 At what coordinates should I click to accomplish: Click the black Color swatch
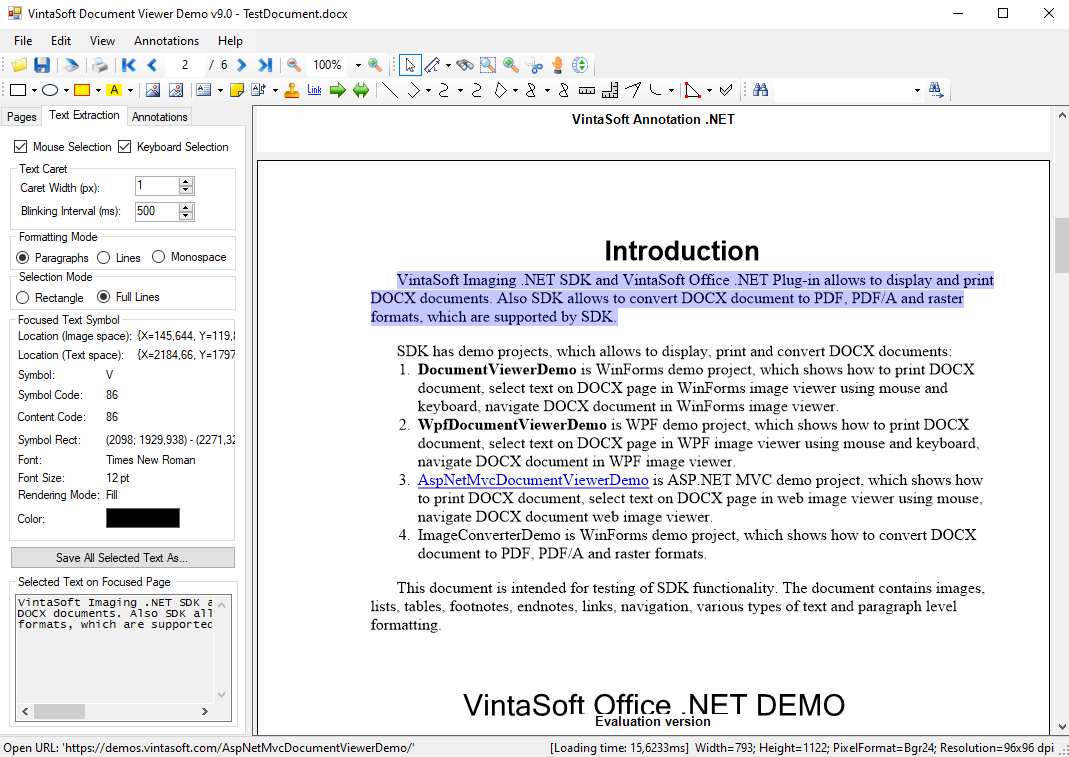coord(143,518)
